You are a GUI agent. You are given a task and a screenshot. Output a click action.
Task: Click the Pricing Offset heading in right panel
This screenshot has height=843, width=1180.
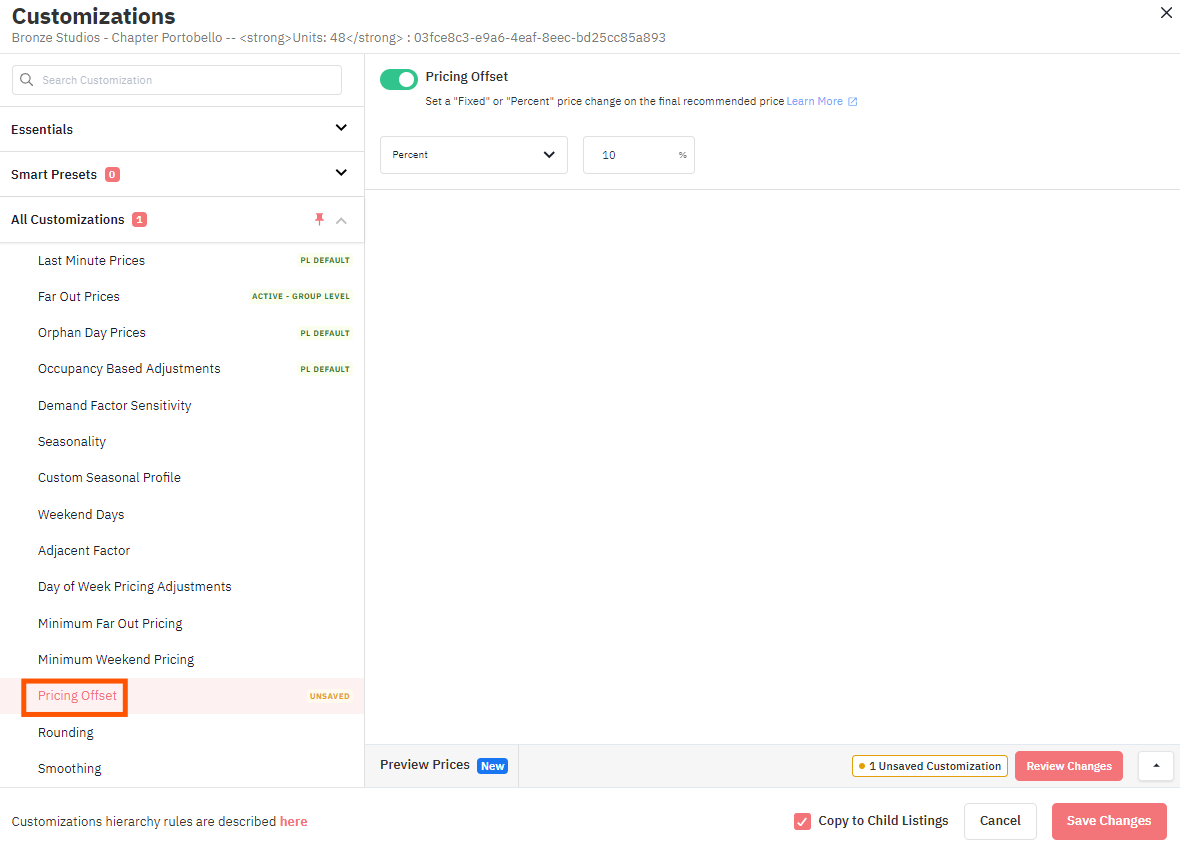tap(467, 77)
